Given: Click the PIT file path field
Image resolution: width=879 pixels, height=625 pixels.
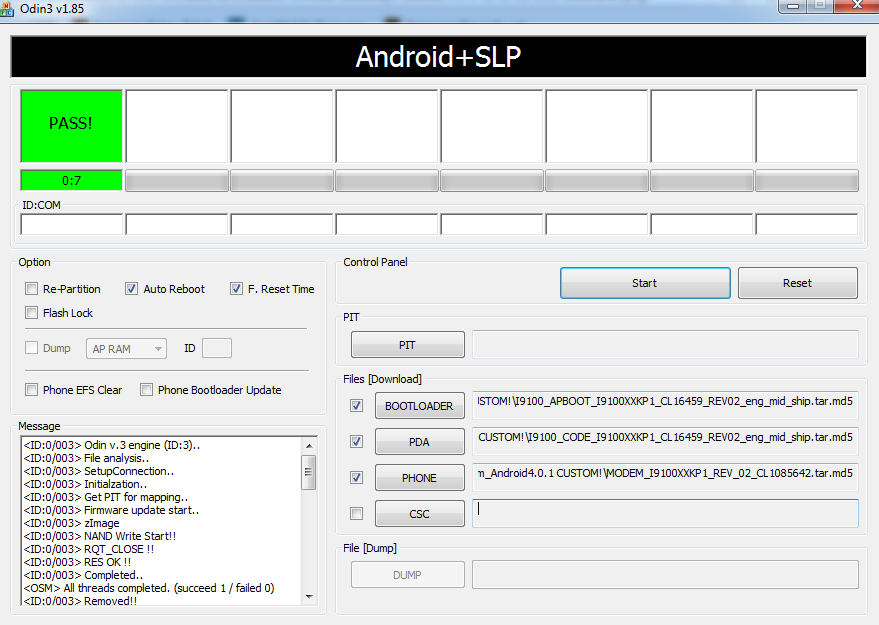Looking at the screenshot, I should point(665,344).
